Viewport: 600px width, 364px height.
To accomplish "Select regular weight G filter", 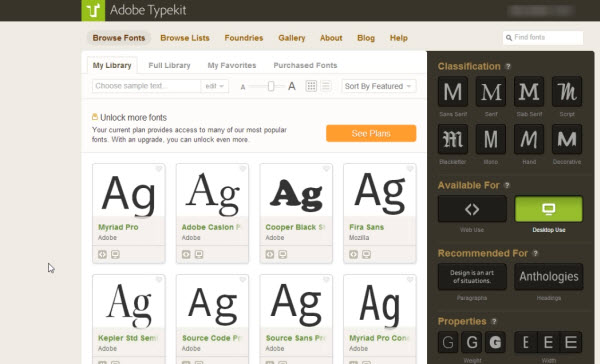I will tap(472, 342).
